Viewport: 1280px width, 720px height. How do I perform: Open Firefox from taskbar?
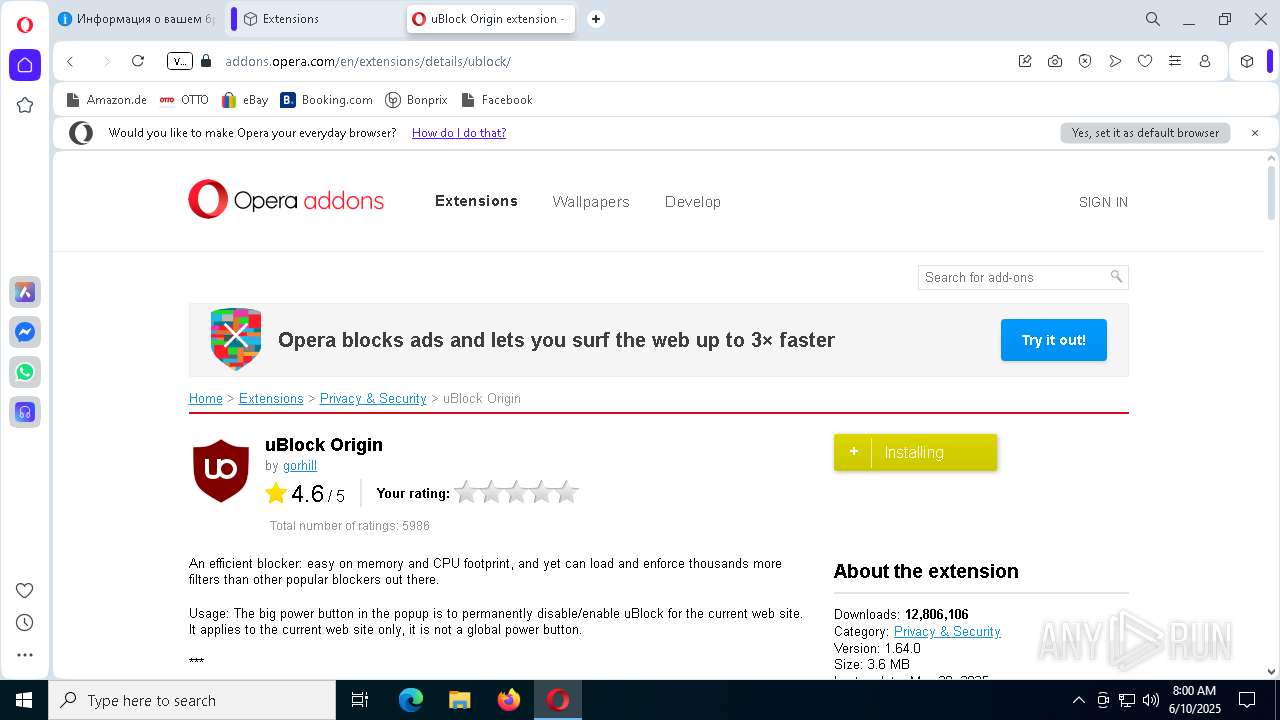coord(509,700)
